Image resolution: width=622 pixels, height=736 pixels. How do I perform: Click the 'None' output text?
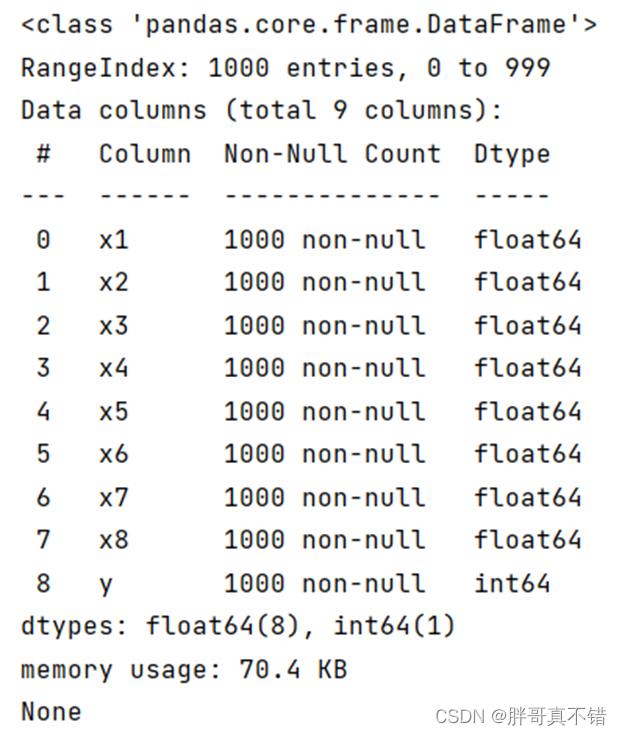coord(51,712)
